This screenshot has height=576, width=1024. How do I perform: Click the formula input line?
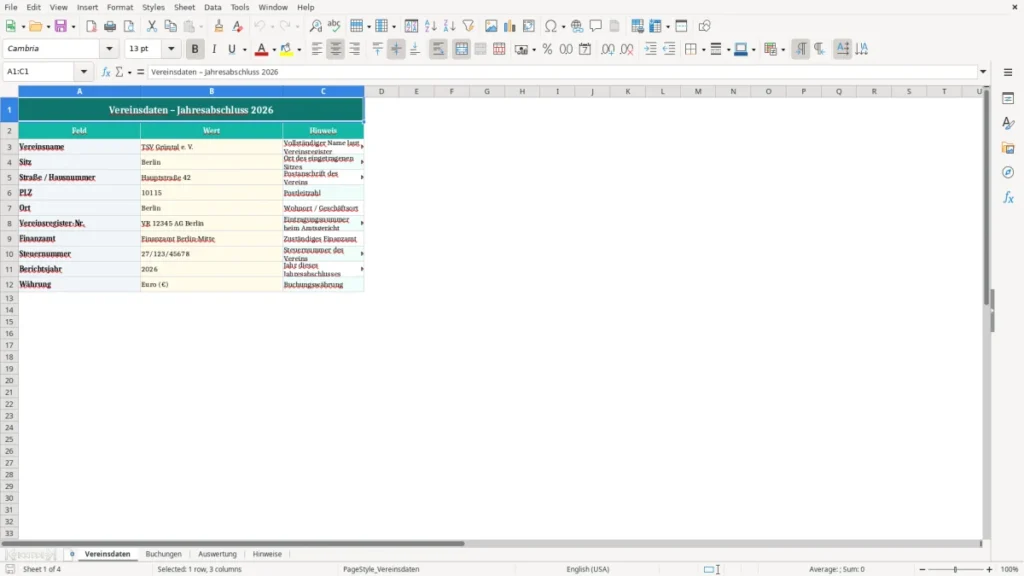(562, 72)
